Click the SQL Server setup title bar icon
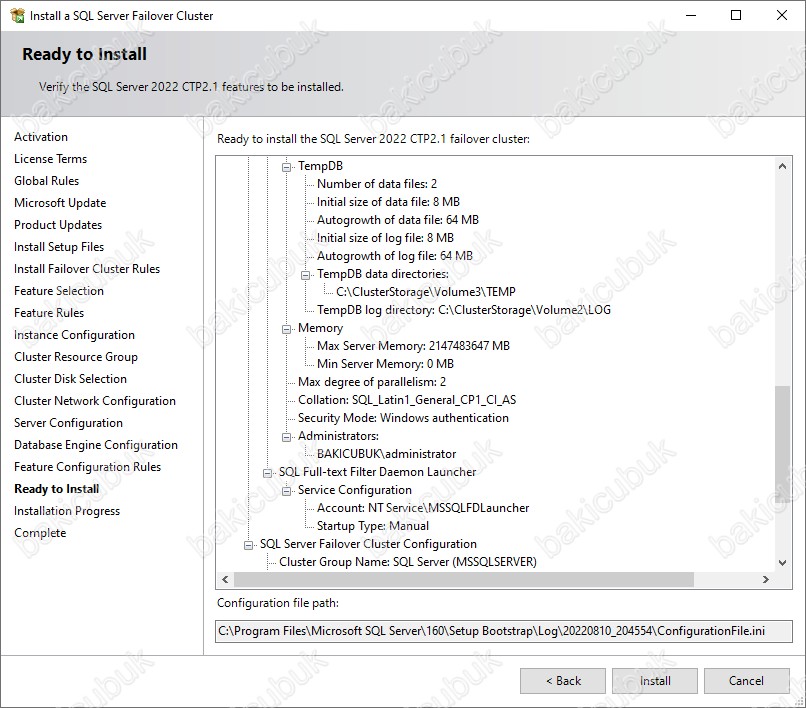This screenshot has height=708, width=806. 17,15
